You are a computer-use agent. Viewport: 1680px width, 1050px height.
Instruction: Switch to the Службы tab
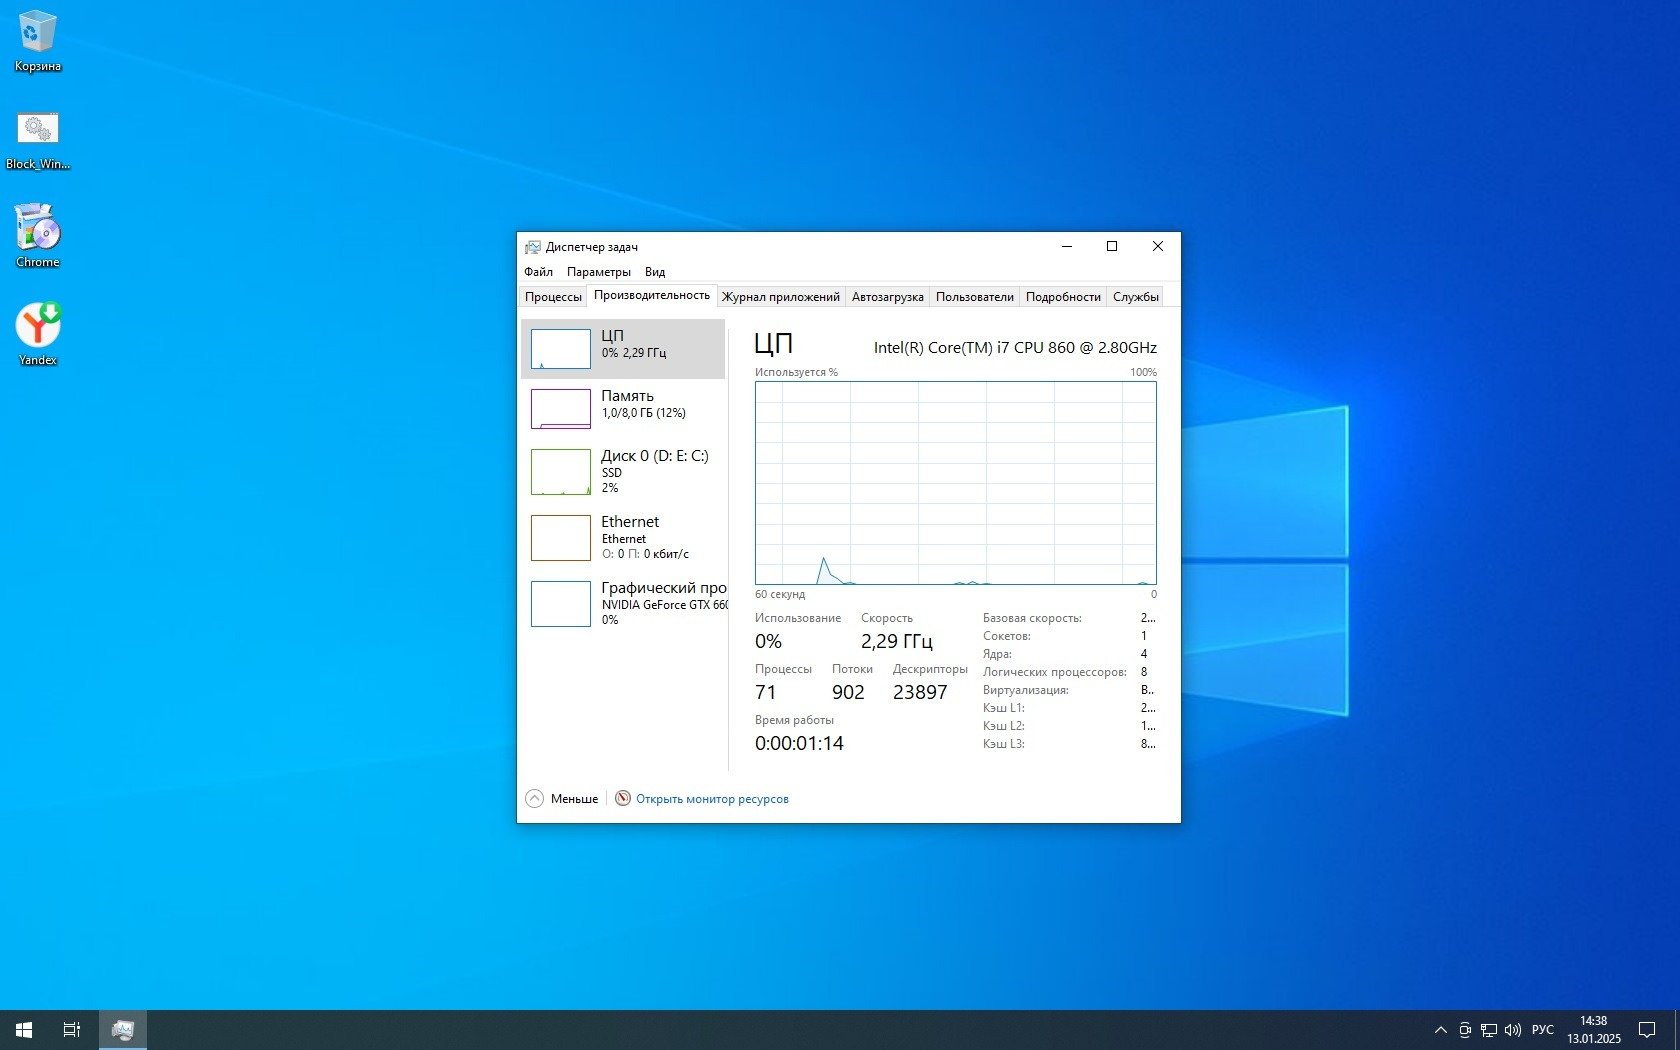pos(1135,297)
